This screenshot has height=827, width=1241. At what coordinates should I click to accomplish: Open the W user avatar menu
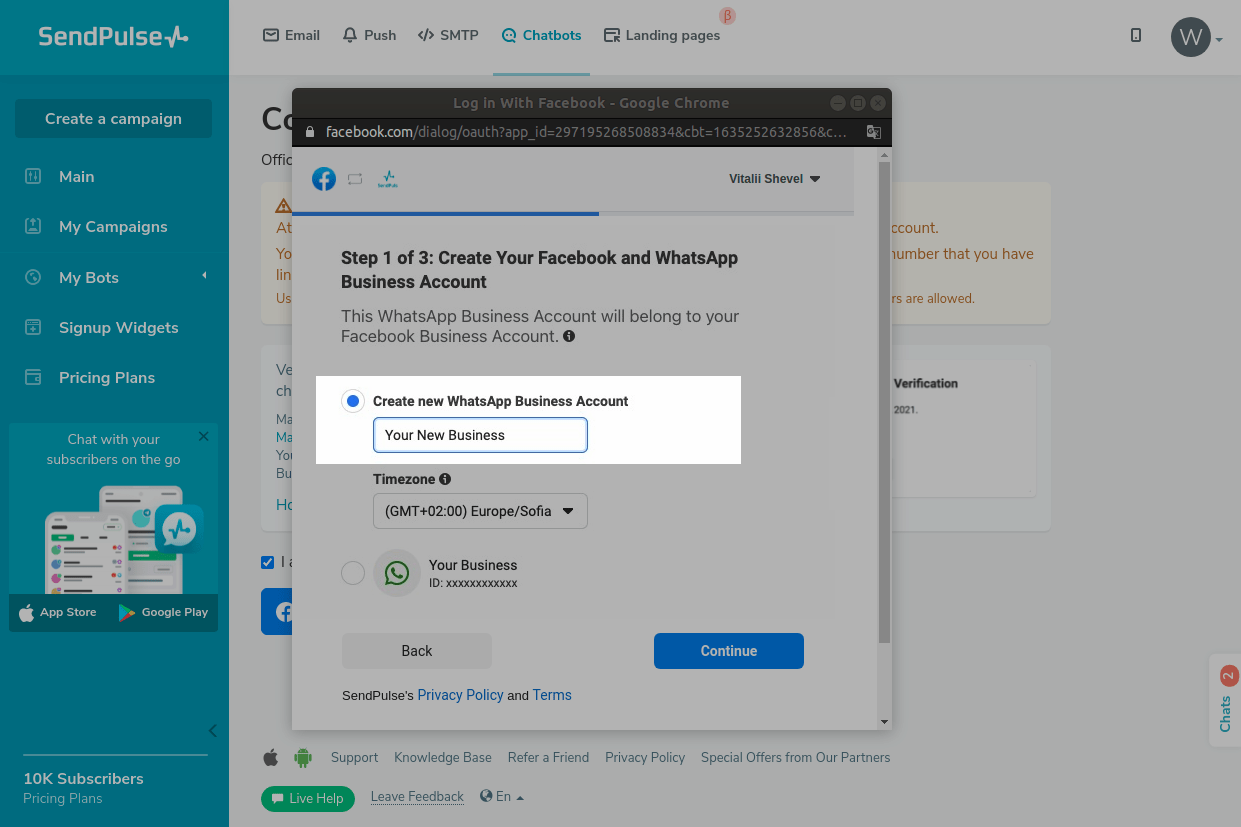(1196, 38)
